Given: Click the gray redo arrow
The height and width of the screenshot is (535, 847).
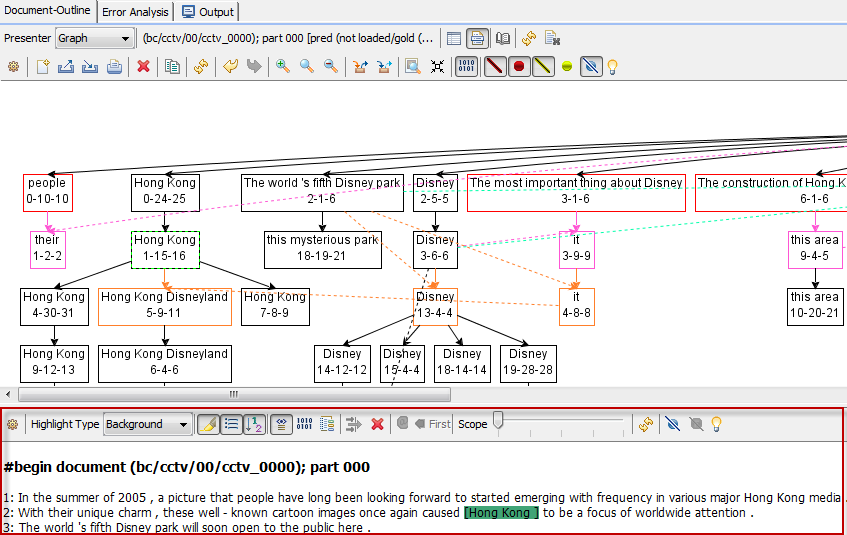Looking at the screenshot, I should click(x=254, y=66).
